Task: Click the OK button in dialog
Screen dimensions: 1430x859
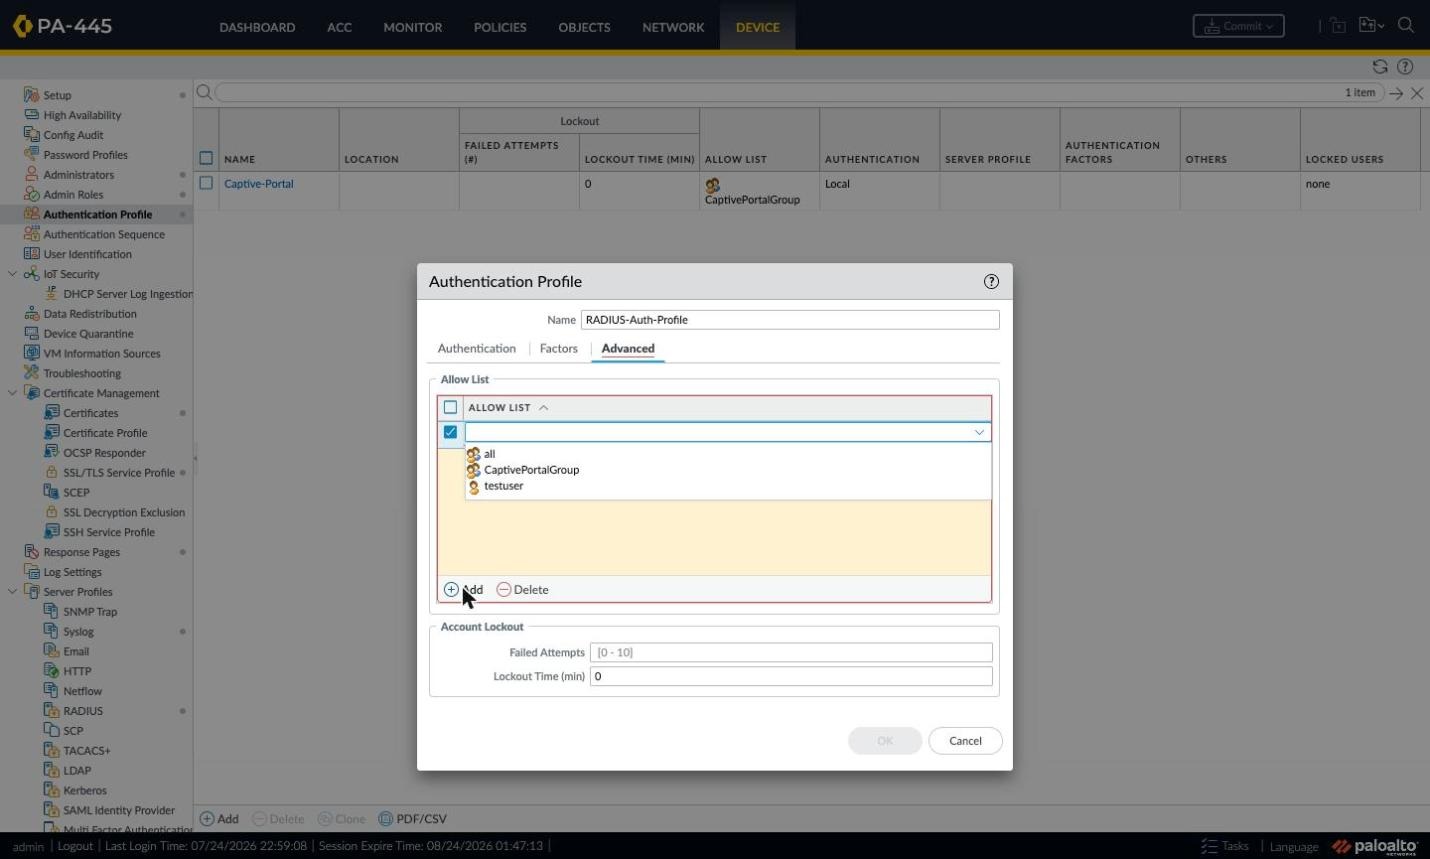Action: [885, 741]
